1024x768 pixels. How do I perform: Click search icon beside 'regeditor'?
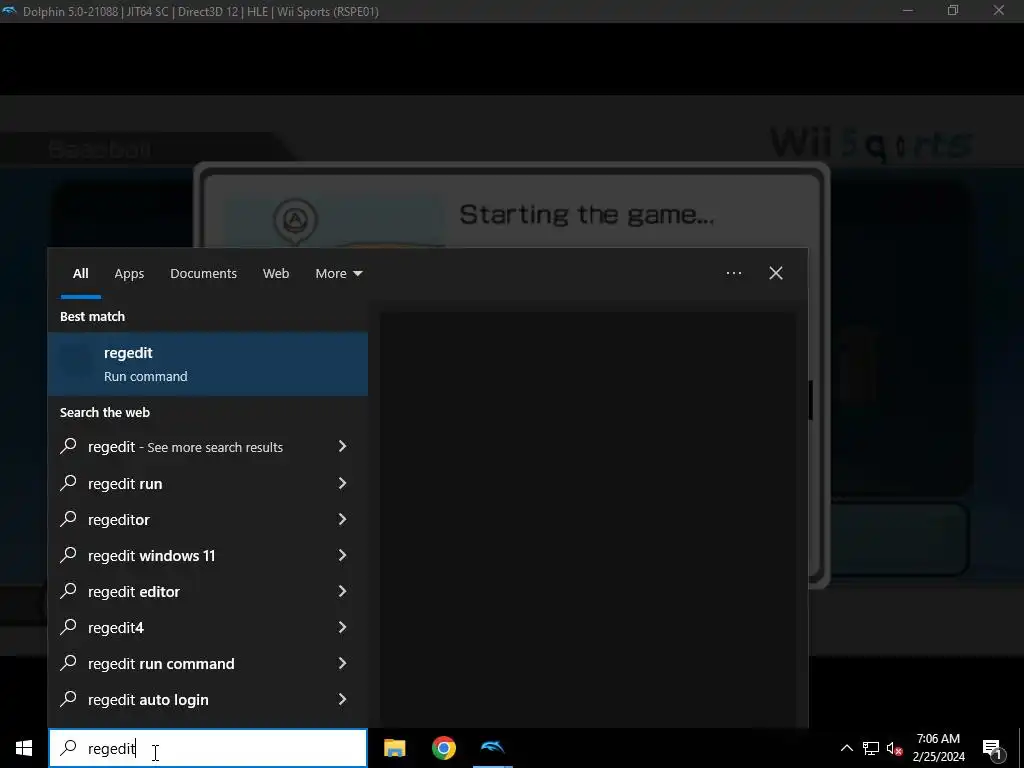[68, 519]
